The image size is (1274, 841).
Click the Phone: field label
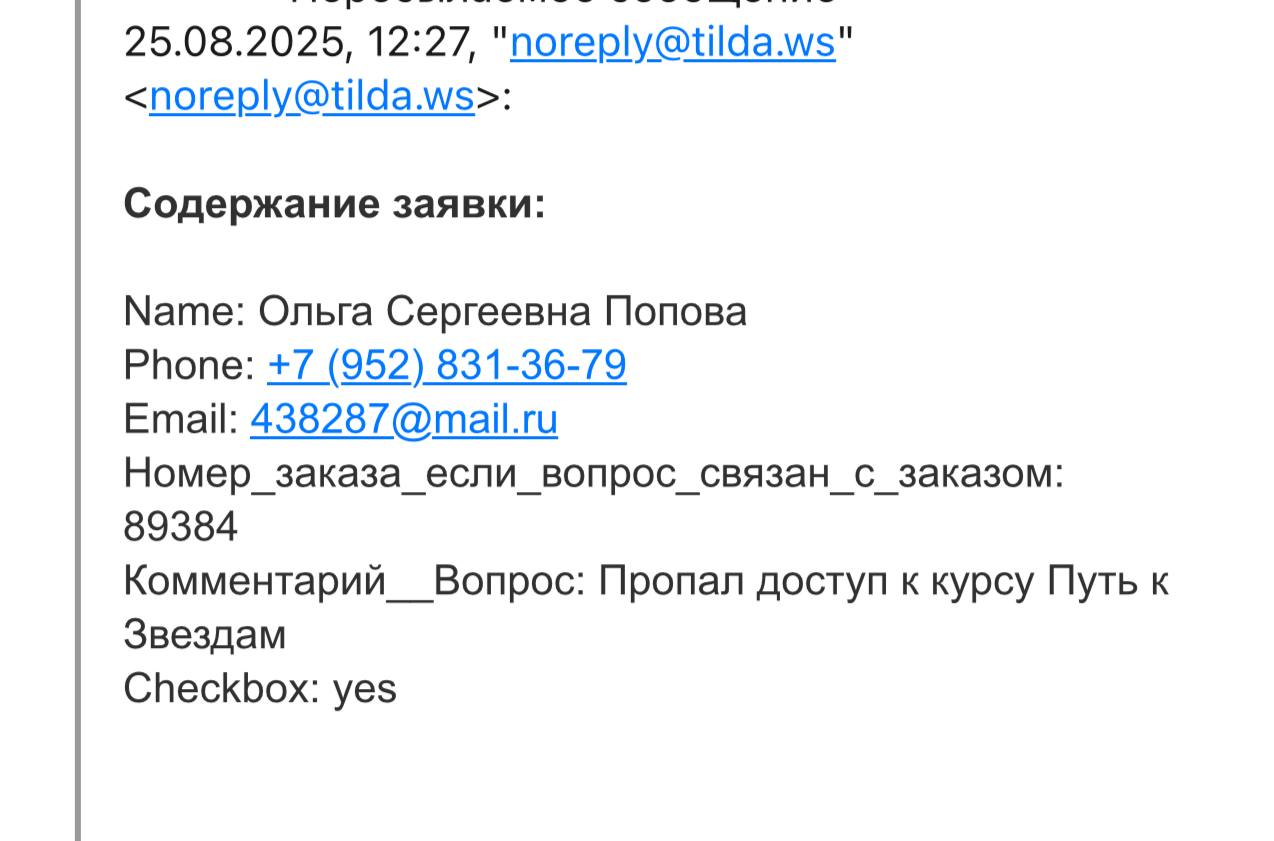[189, 366]
